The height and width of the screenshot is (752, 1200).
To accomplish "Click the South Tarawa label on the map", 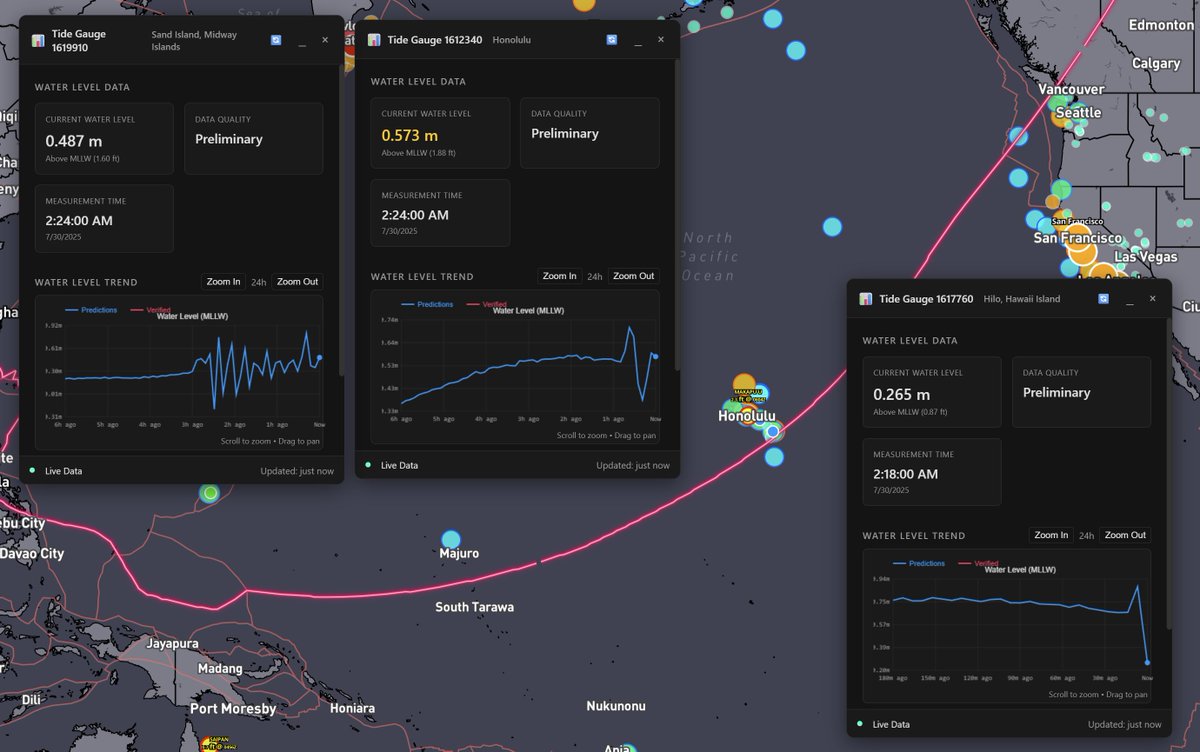I will coord(475,607).
